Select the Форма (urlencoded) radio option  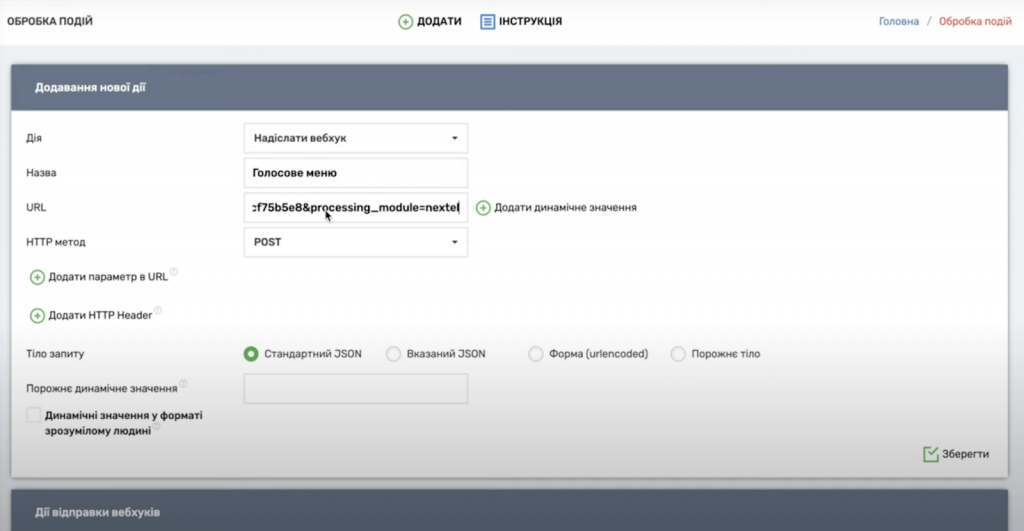pos(535,354)
